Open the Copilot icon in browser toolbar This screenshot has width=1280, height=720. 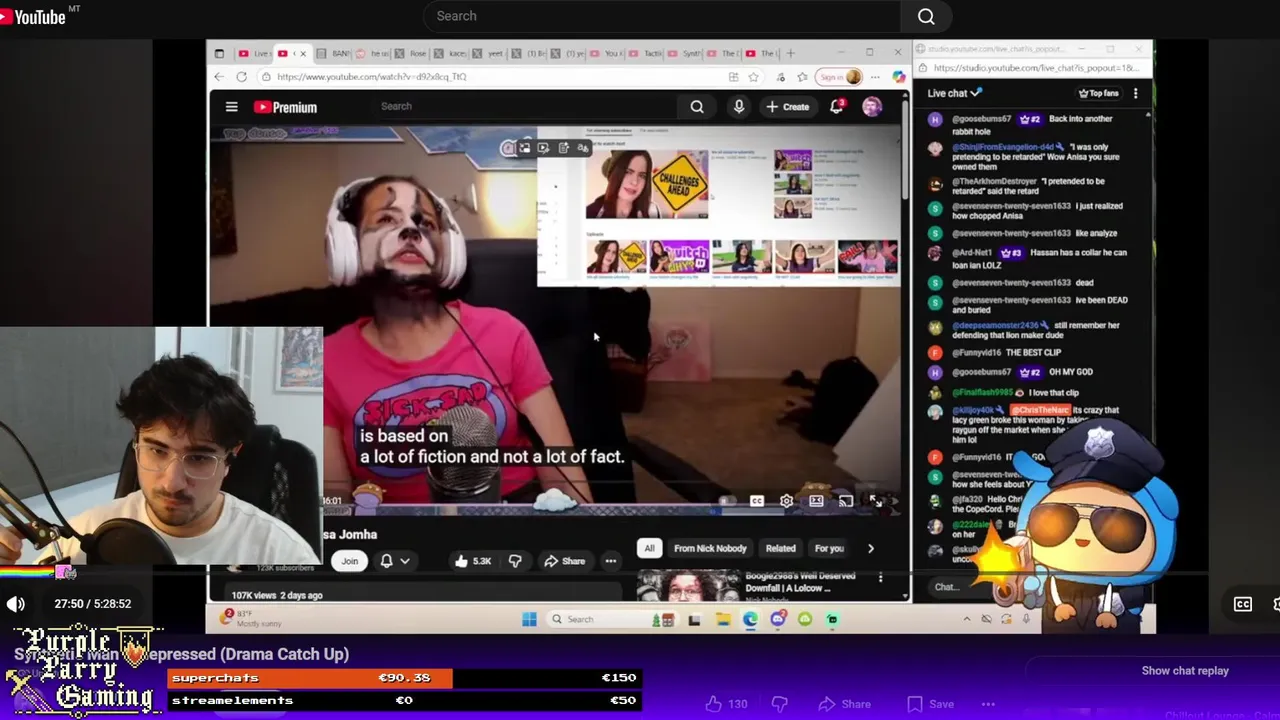click(x=898, y=77)
